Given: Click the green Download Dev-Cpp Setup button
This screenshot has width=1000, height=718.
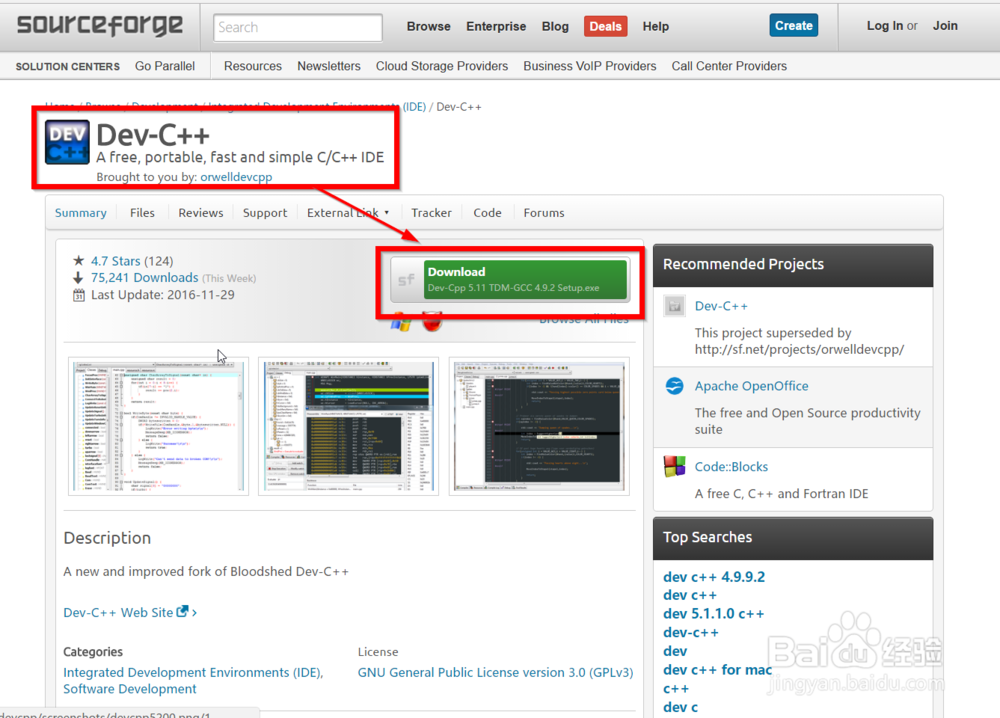Looking at the screenshot, I should [x=510, y=278].
